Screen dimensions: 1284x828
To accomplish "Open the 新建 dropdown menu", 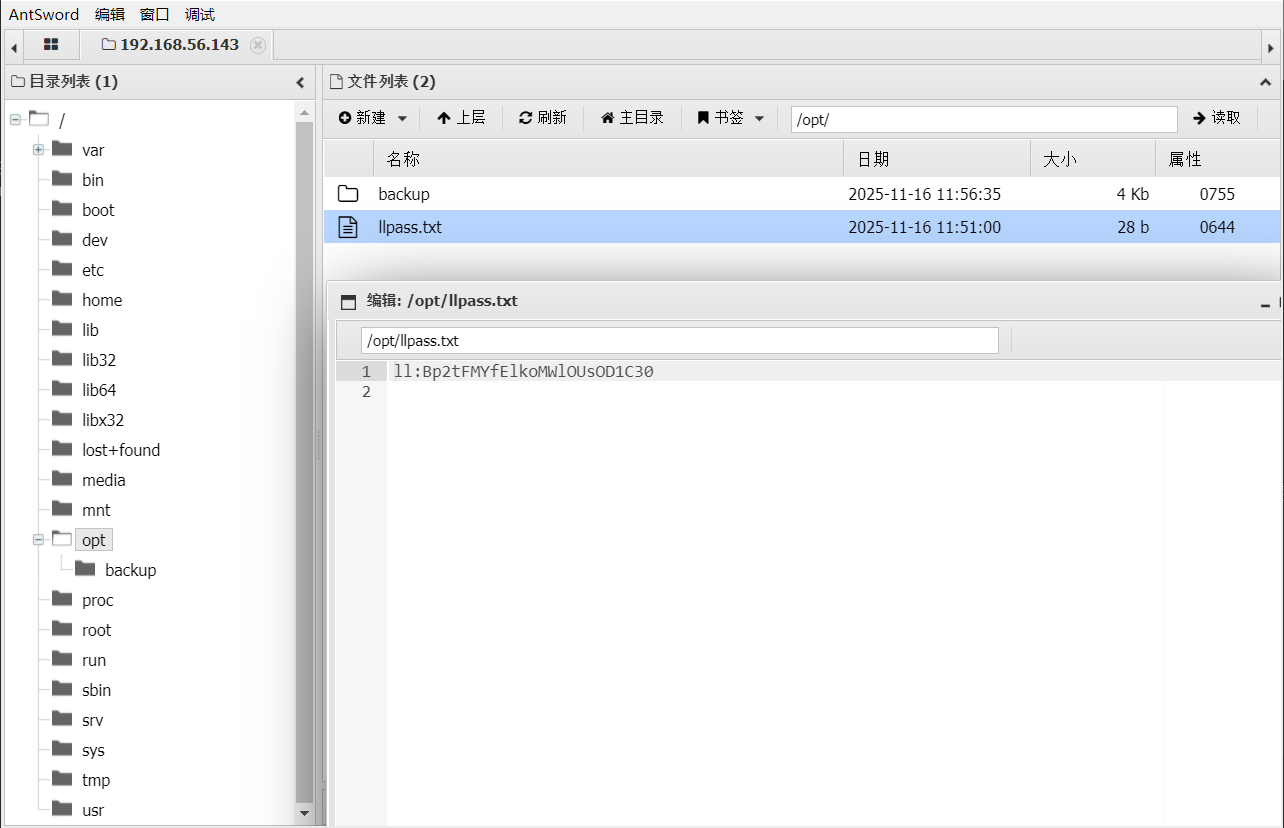I will click(x=373, y=118).
